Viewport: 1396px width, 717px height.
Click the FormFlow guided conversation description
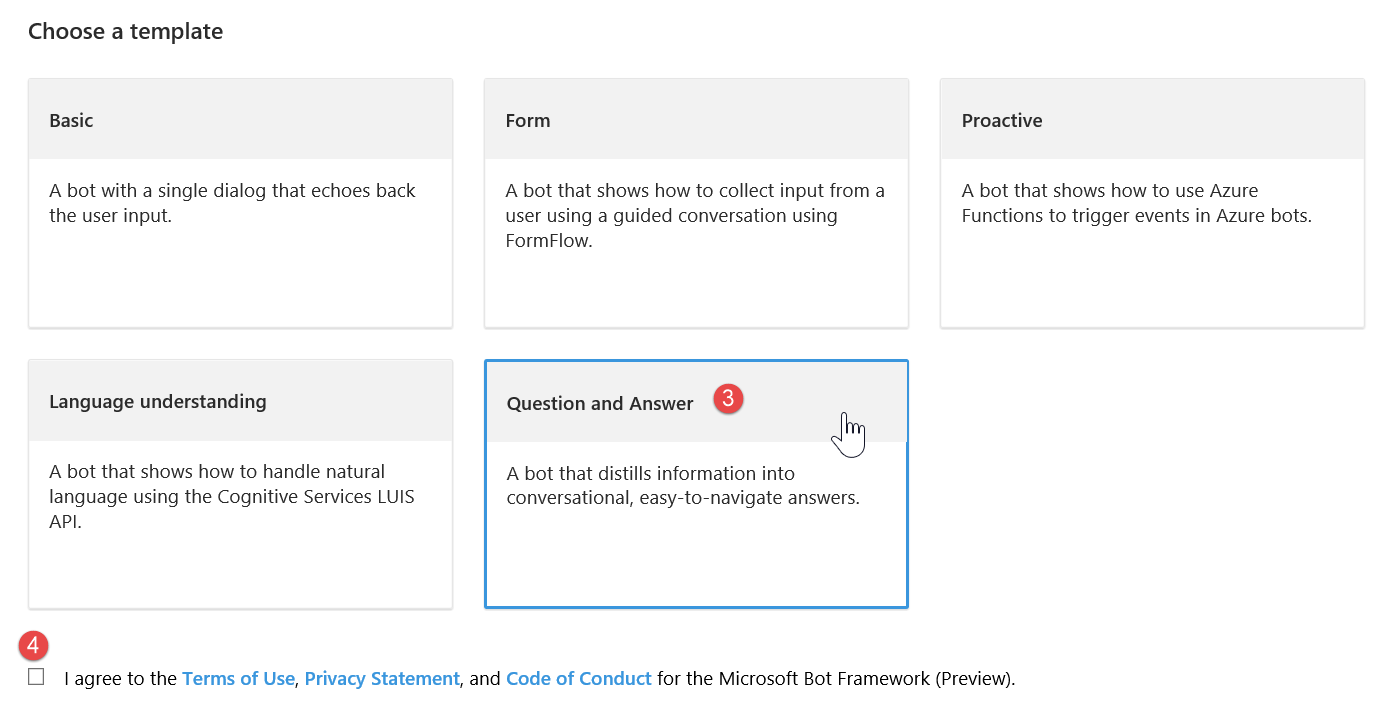pos(695,215)
